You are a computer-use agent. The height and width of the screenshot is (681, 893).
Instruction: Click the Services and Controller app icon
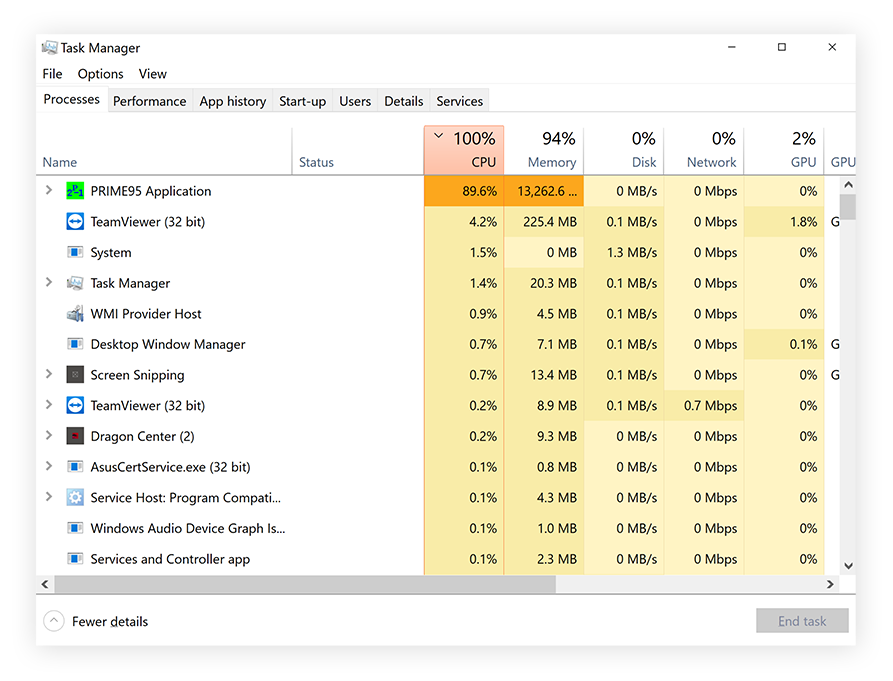tap(75, 559)
